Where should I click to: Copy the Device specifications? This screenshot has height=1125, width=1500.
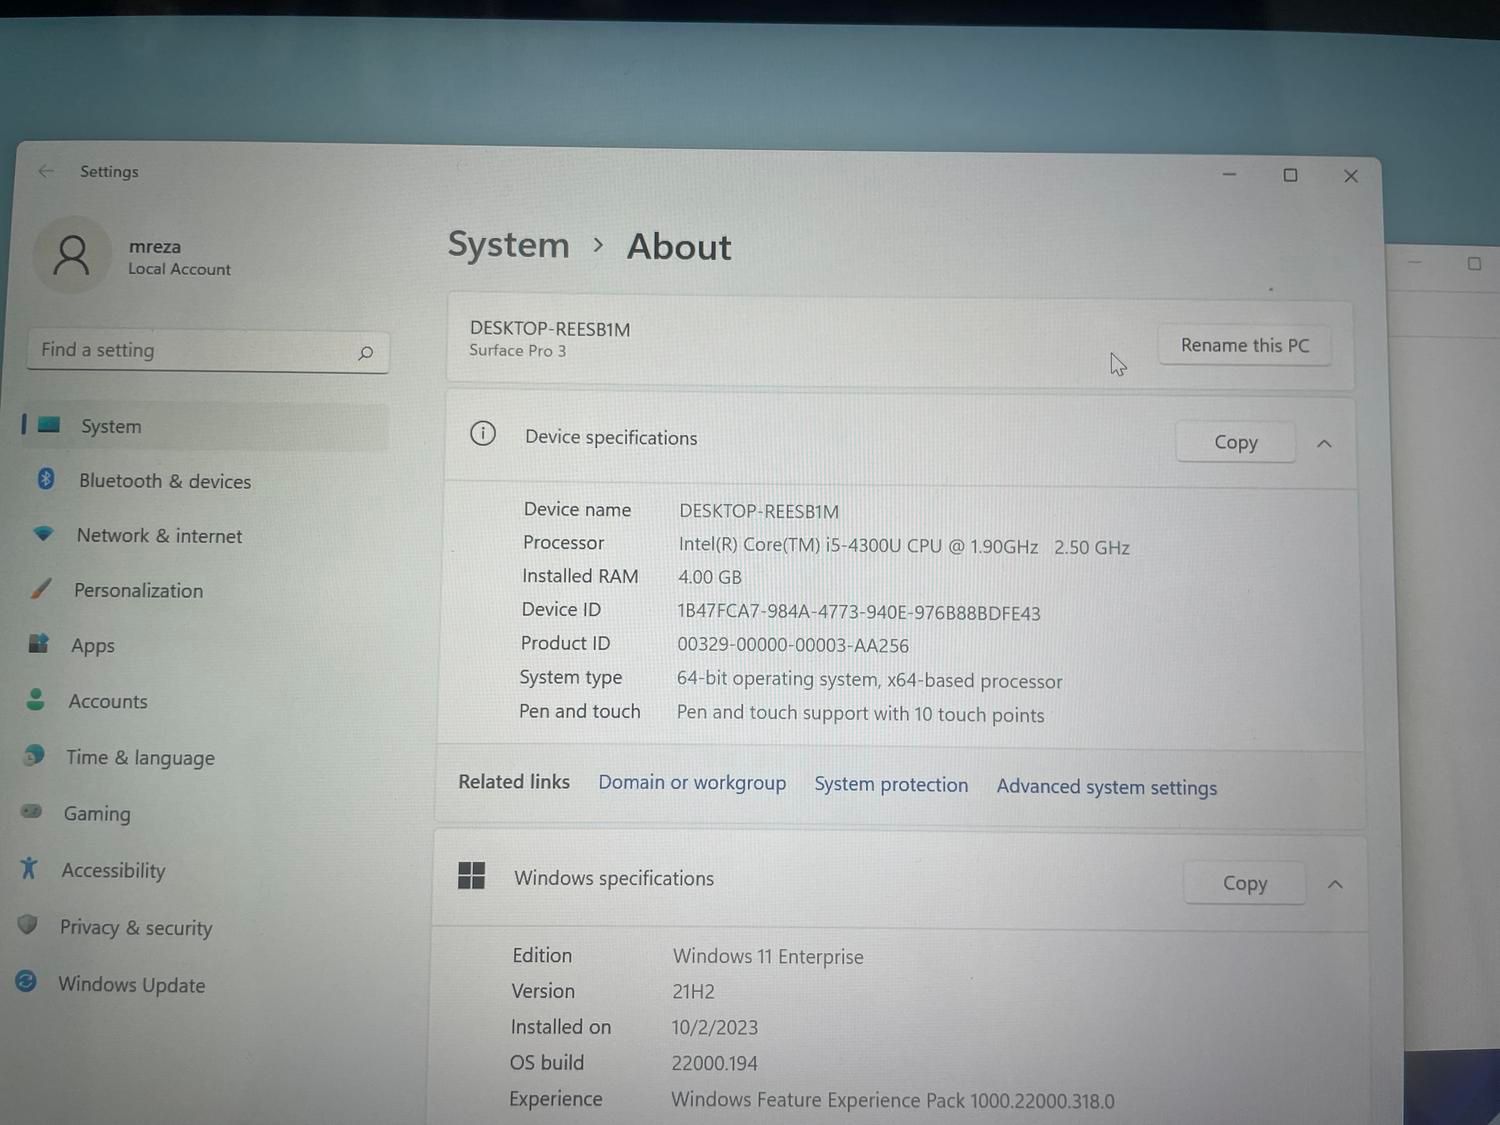pyautogui.click(x=1236, y=442)
